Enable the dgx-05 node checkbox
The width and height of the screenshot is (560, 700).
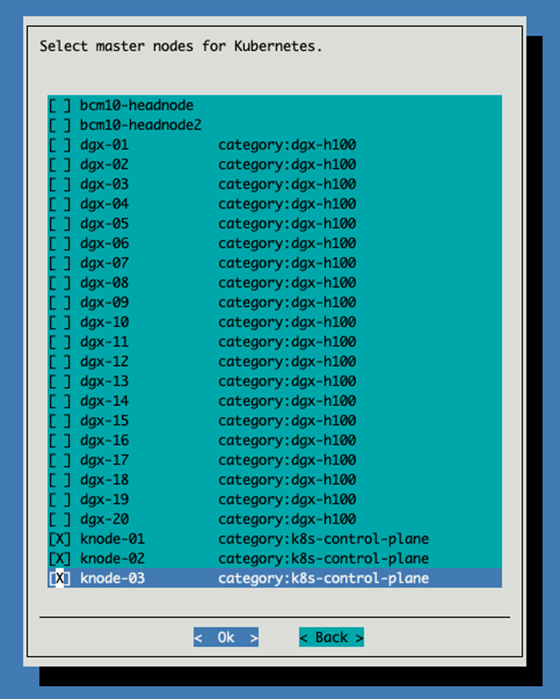point(60,224)
